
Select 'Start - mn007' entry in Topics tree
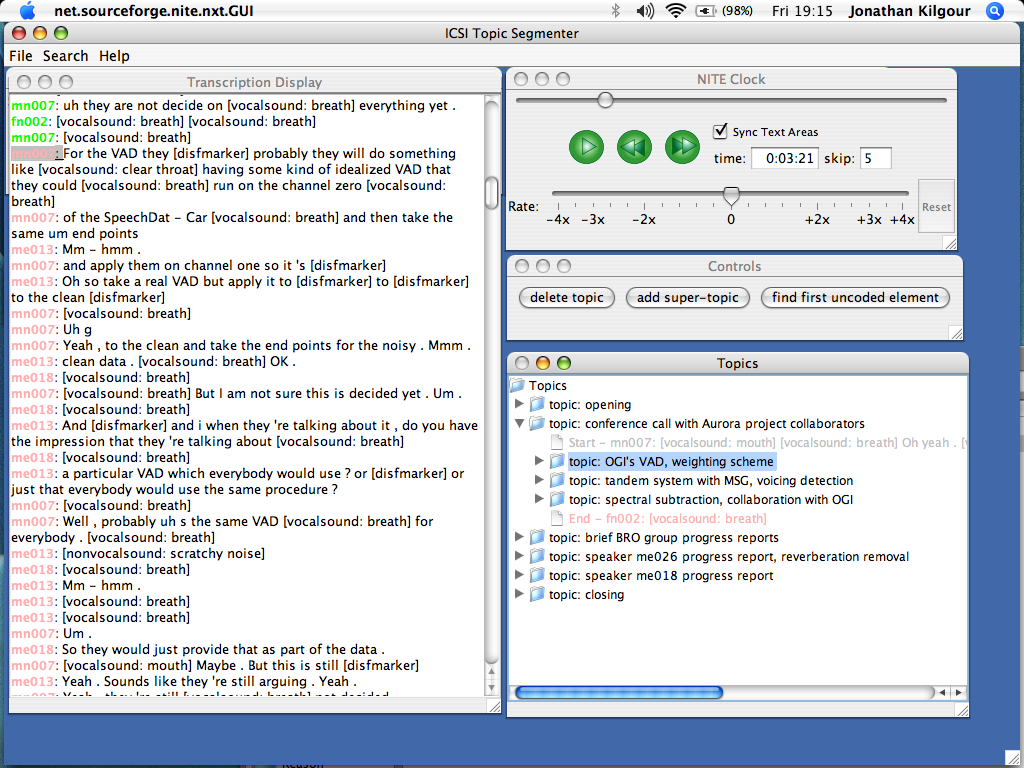[x=767, y=443]
